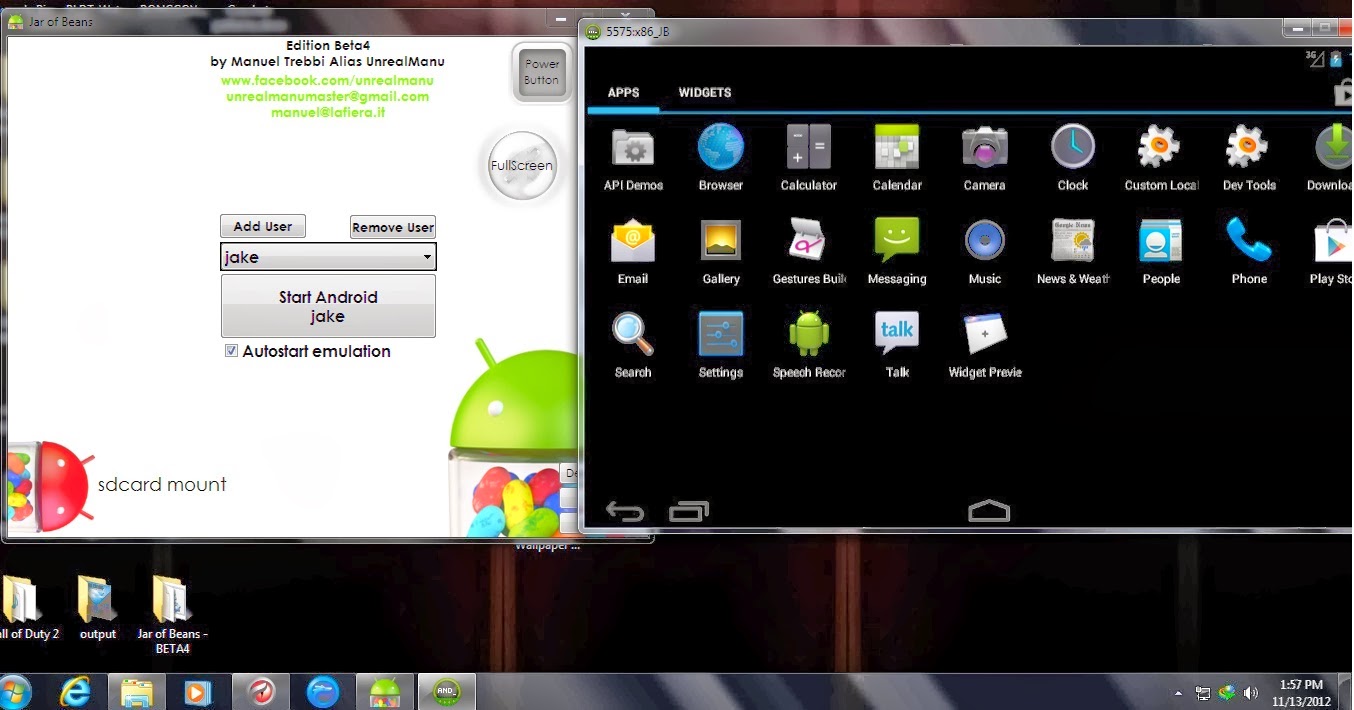
Task: Launch the Gestures Builder app
Action: (809, 251)
